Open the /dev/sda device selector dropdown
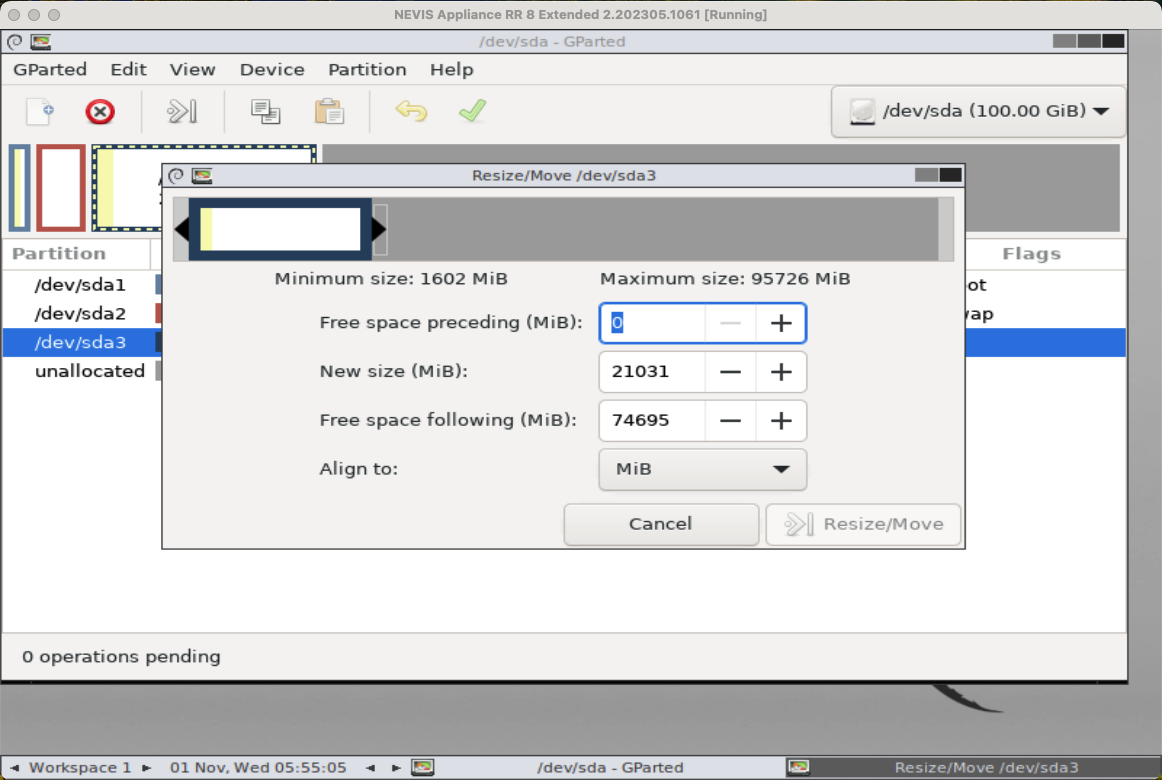The image size is (1162, 780). pos(978,111)
